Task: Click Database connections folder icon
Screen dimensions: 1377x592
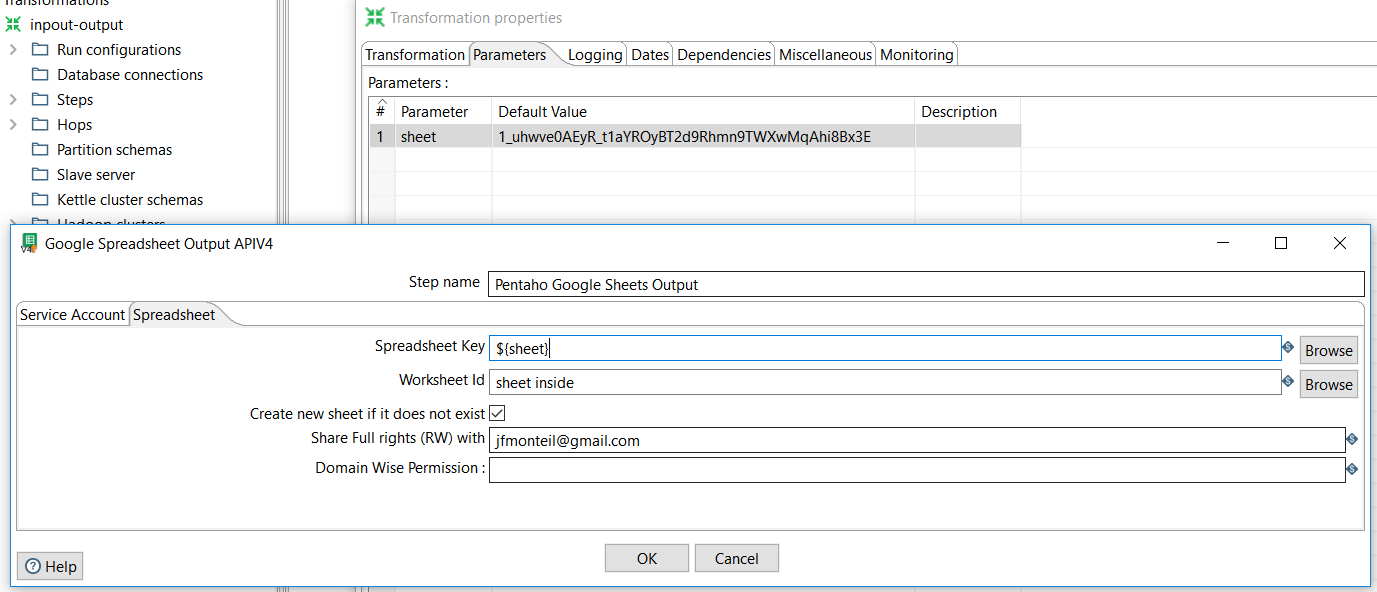Action: pos(40,74)
